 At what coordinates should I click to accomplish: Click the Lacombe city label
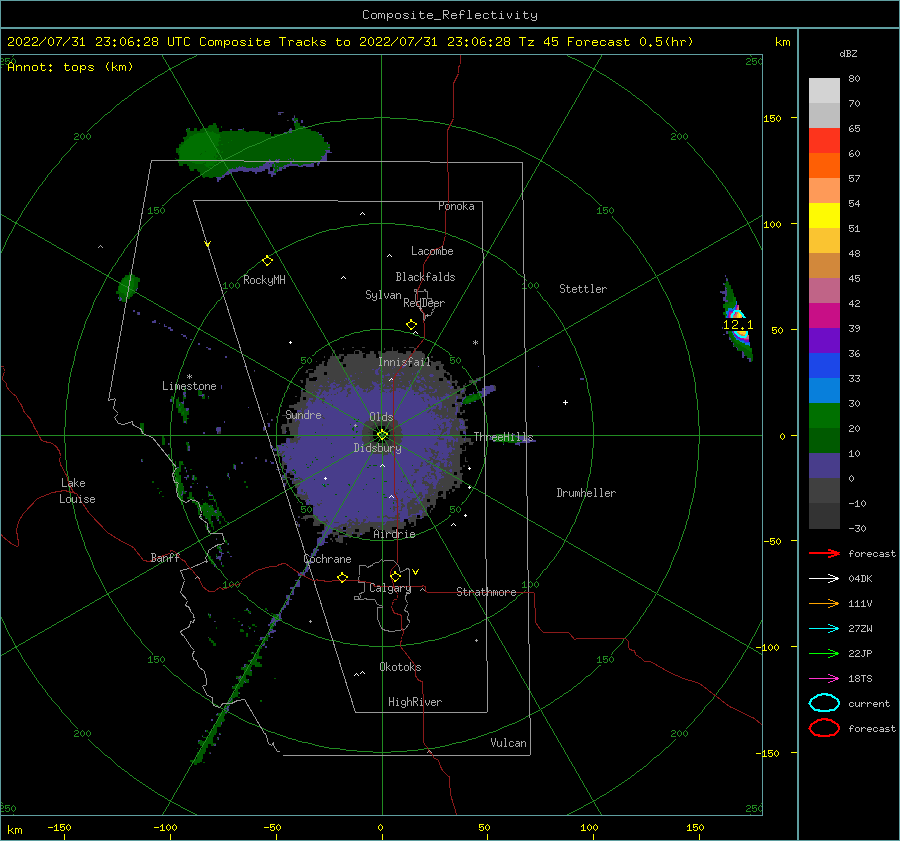[432, 251]
